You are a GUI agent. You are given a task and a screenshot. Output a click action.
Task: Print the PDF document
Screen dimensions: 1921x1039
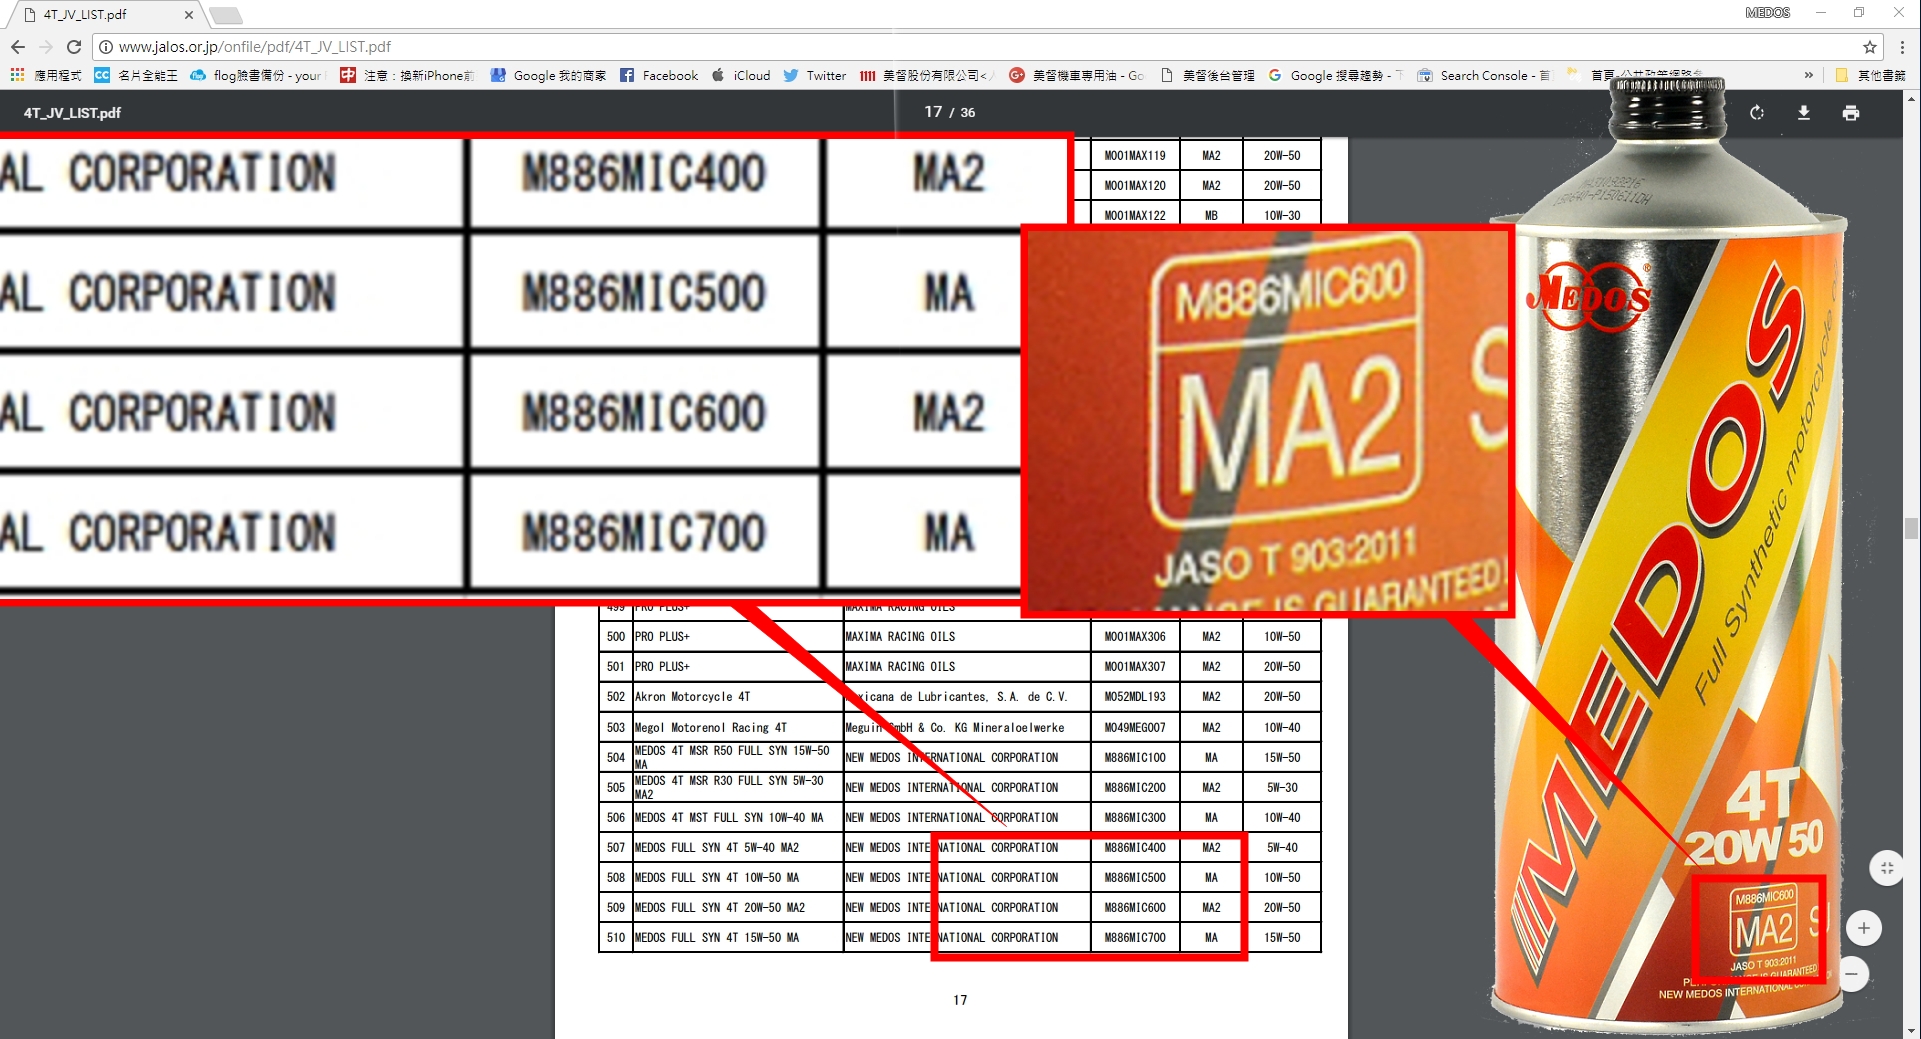1851,113
